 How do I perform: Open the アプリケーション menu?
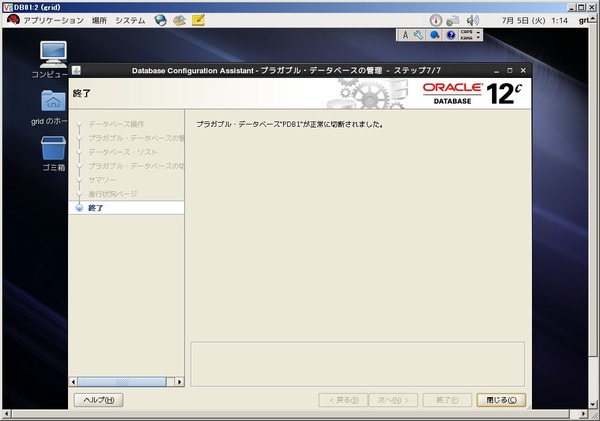point(53,20)
